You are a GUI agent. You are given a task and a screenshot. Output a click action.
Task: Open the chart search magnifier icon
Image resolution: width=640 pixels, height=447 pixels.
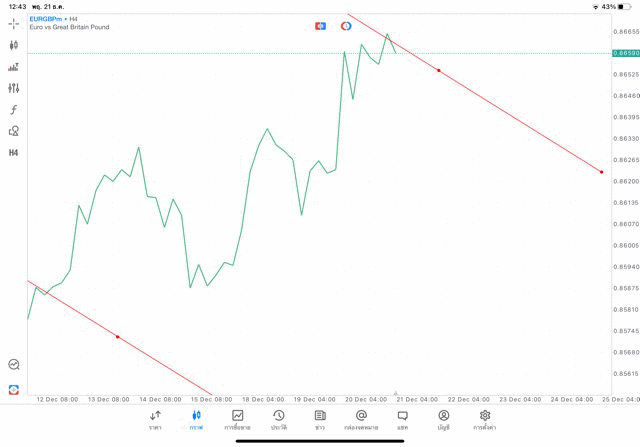click(x=14, y=365)
